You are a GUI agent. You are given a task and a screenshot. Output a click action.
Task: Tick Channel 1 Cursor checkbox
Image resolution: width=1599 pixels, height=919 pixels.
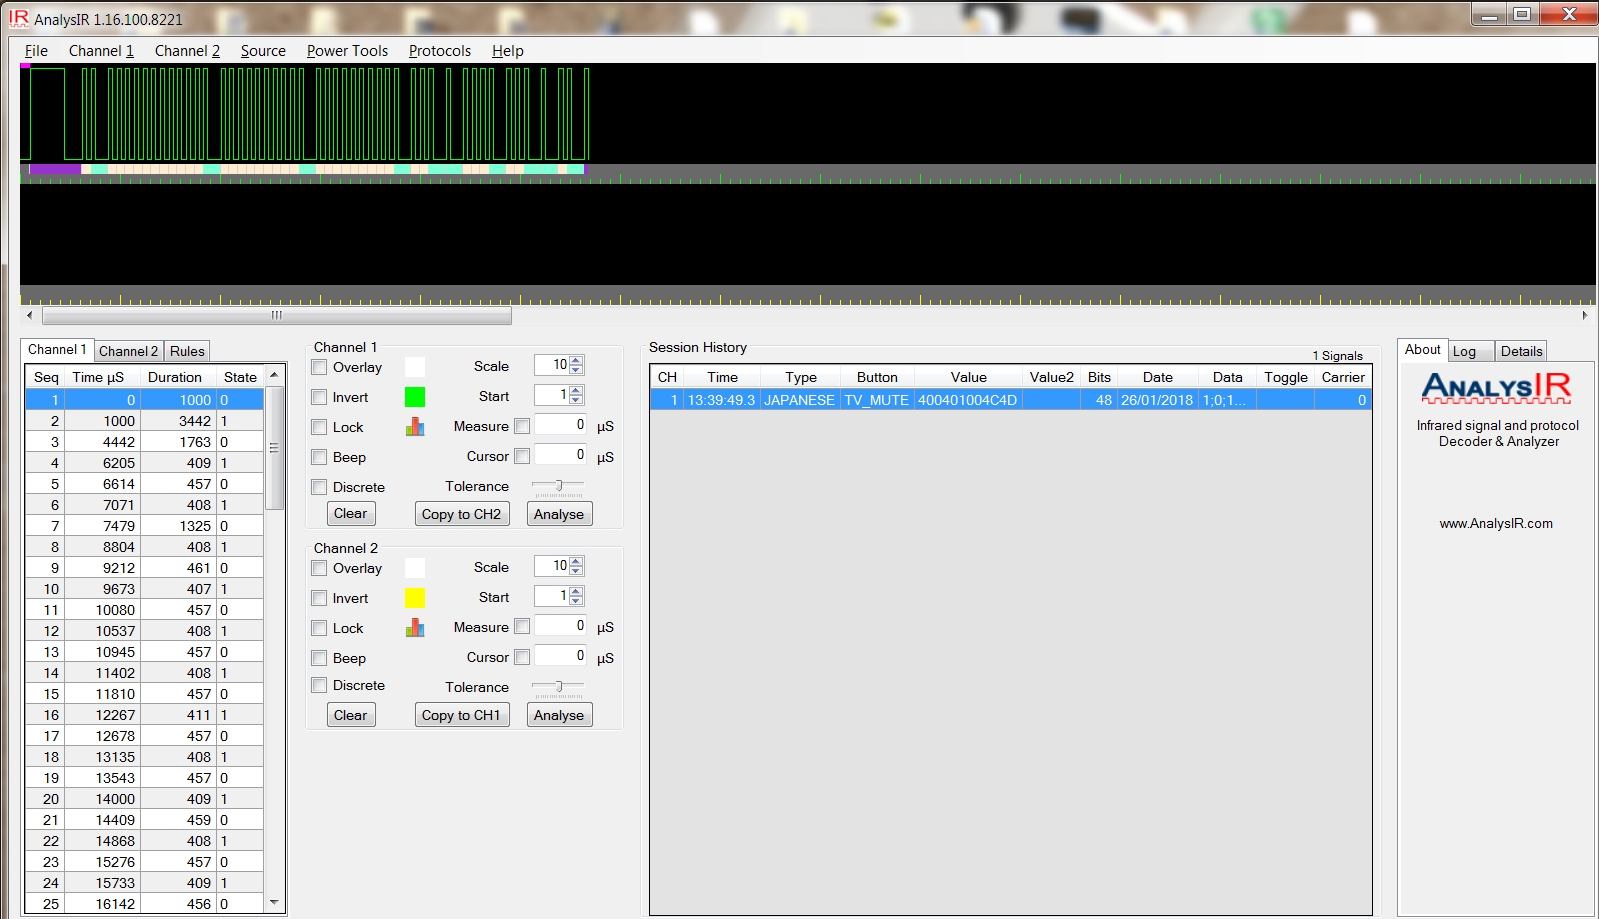tap(522, 456)
